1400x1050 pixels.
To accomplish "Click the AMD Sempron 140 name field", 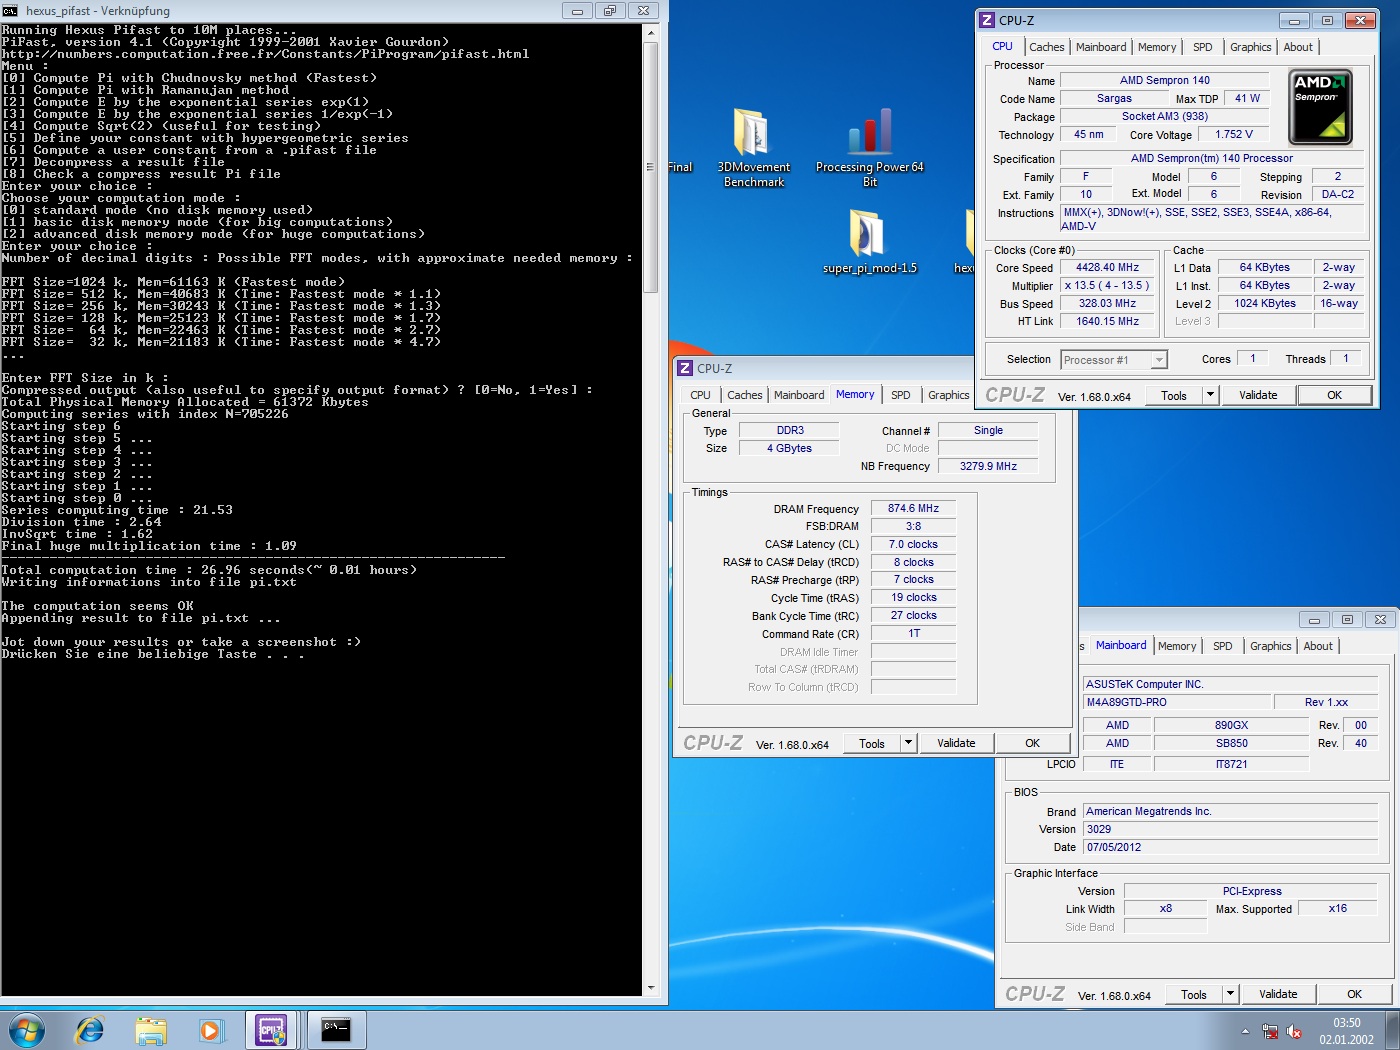I will point(1164,80).
